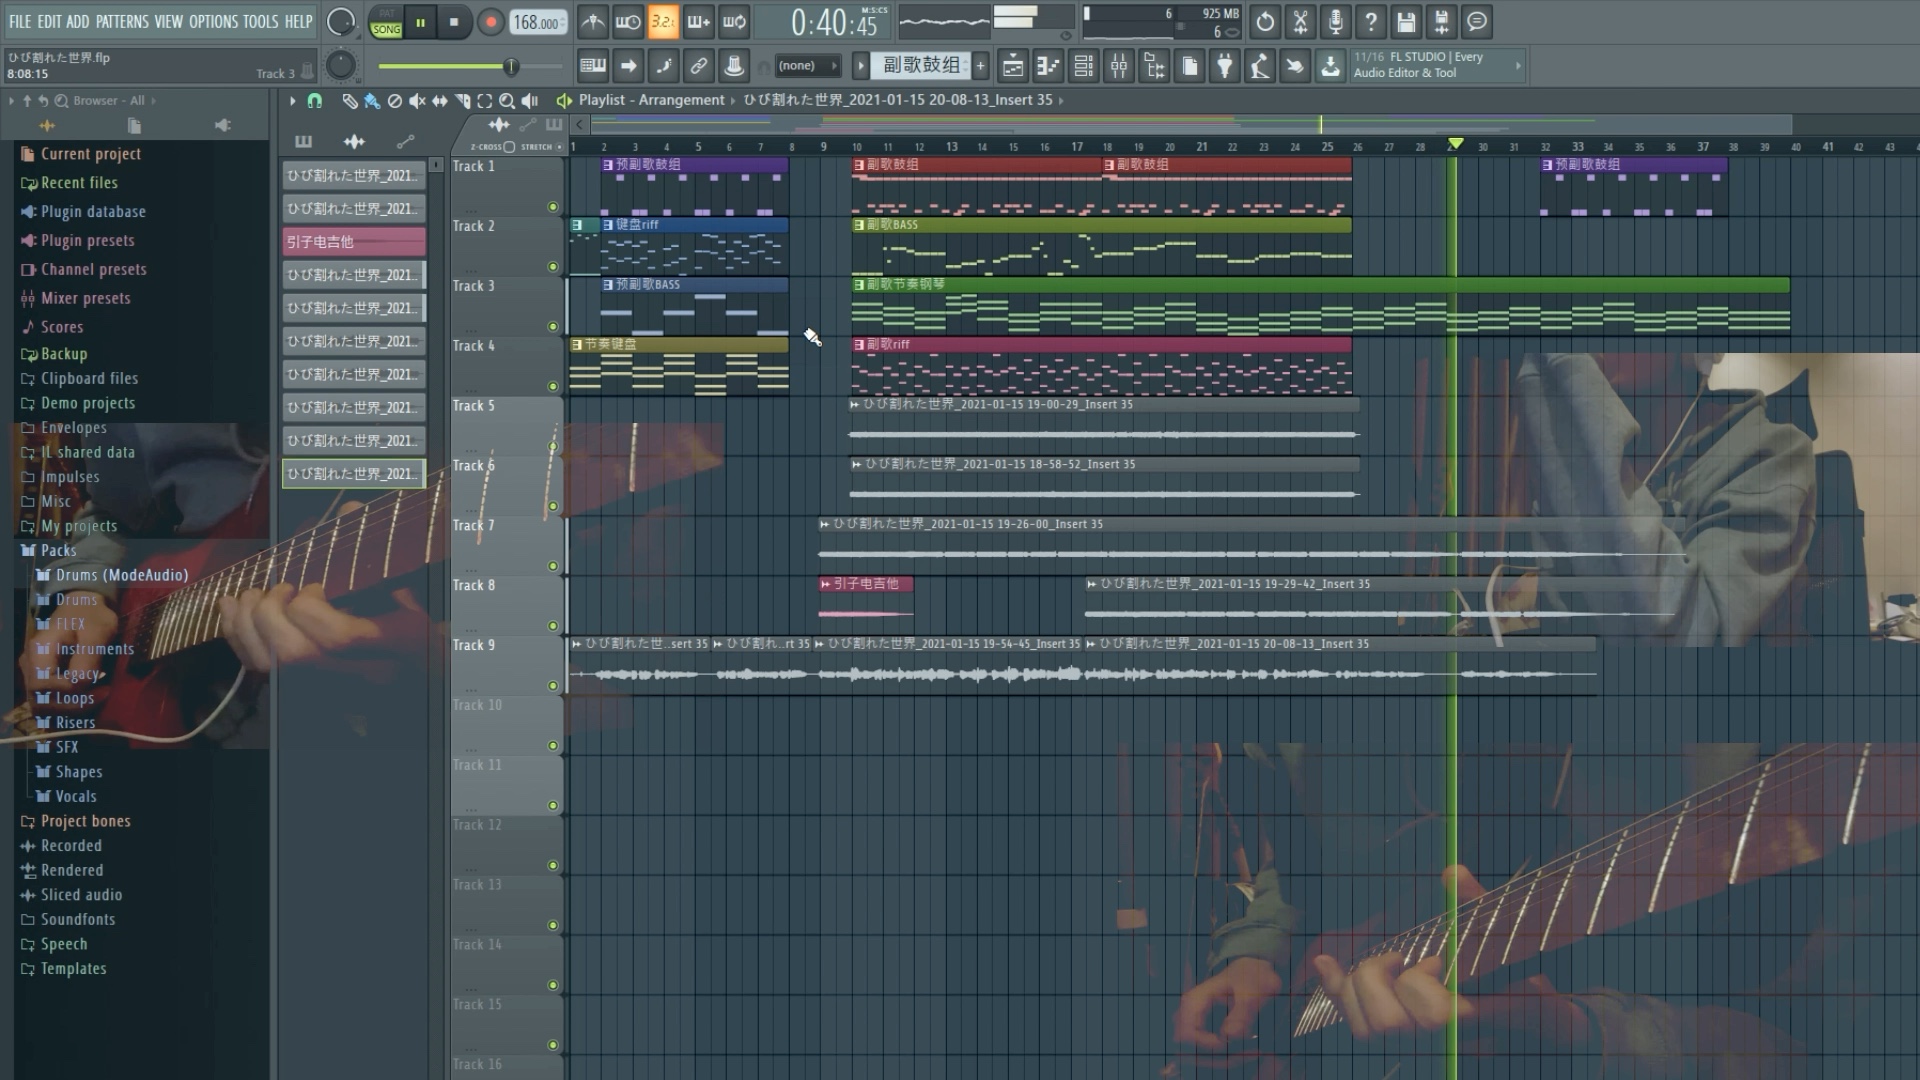Image resolution: width=1920 pixels, height=1080 pixels.
Task: Click the microphone one-click recording icon
Action: coord(1335,21)
